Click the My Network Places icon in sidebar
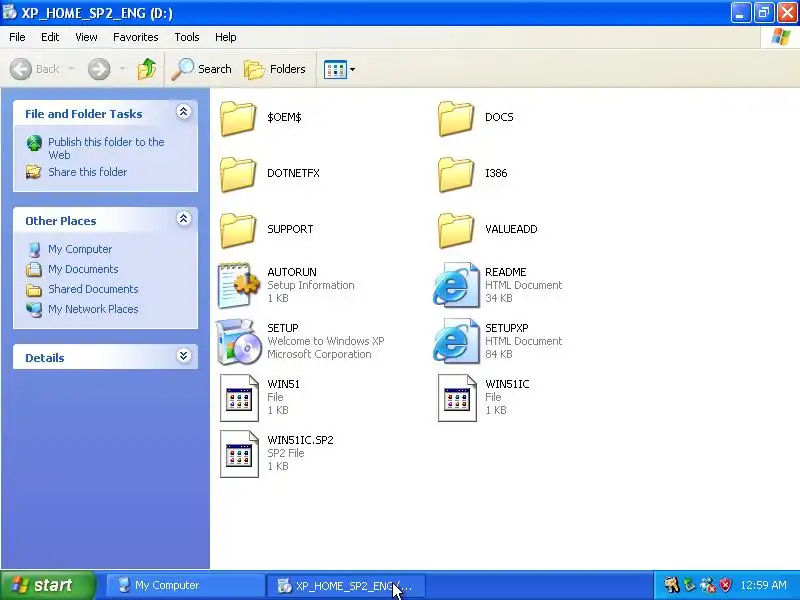Image resolution: width=800 pixels, height=600 pixels. (34, 309)
